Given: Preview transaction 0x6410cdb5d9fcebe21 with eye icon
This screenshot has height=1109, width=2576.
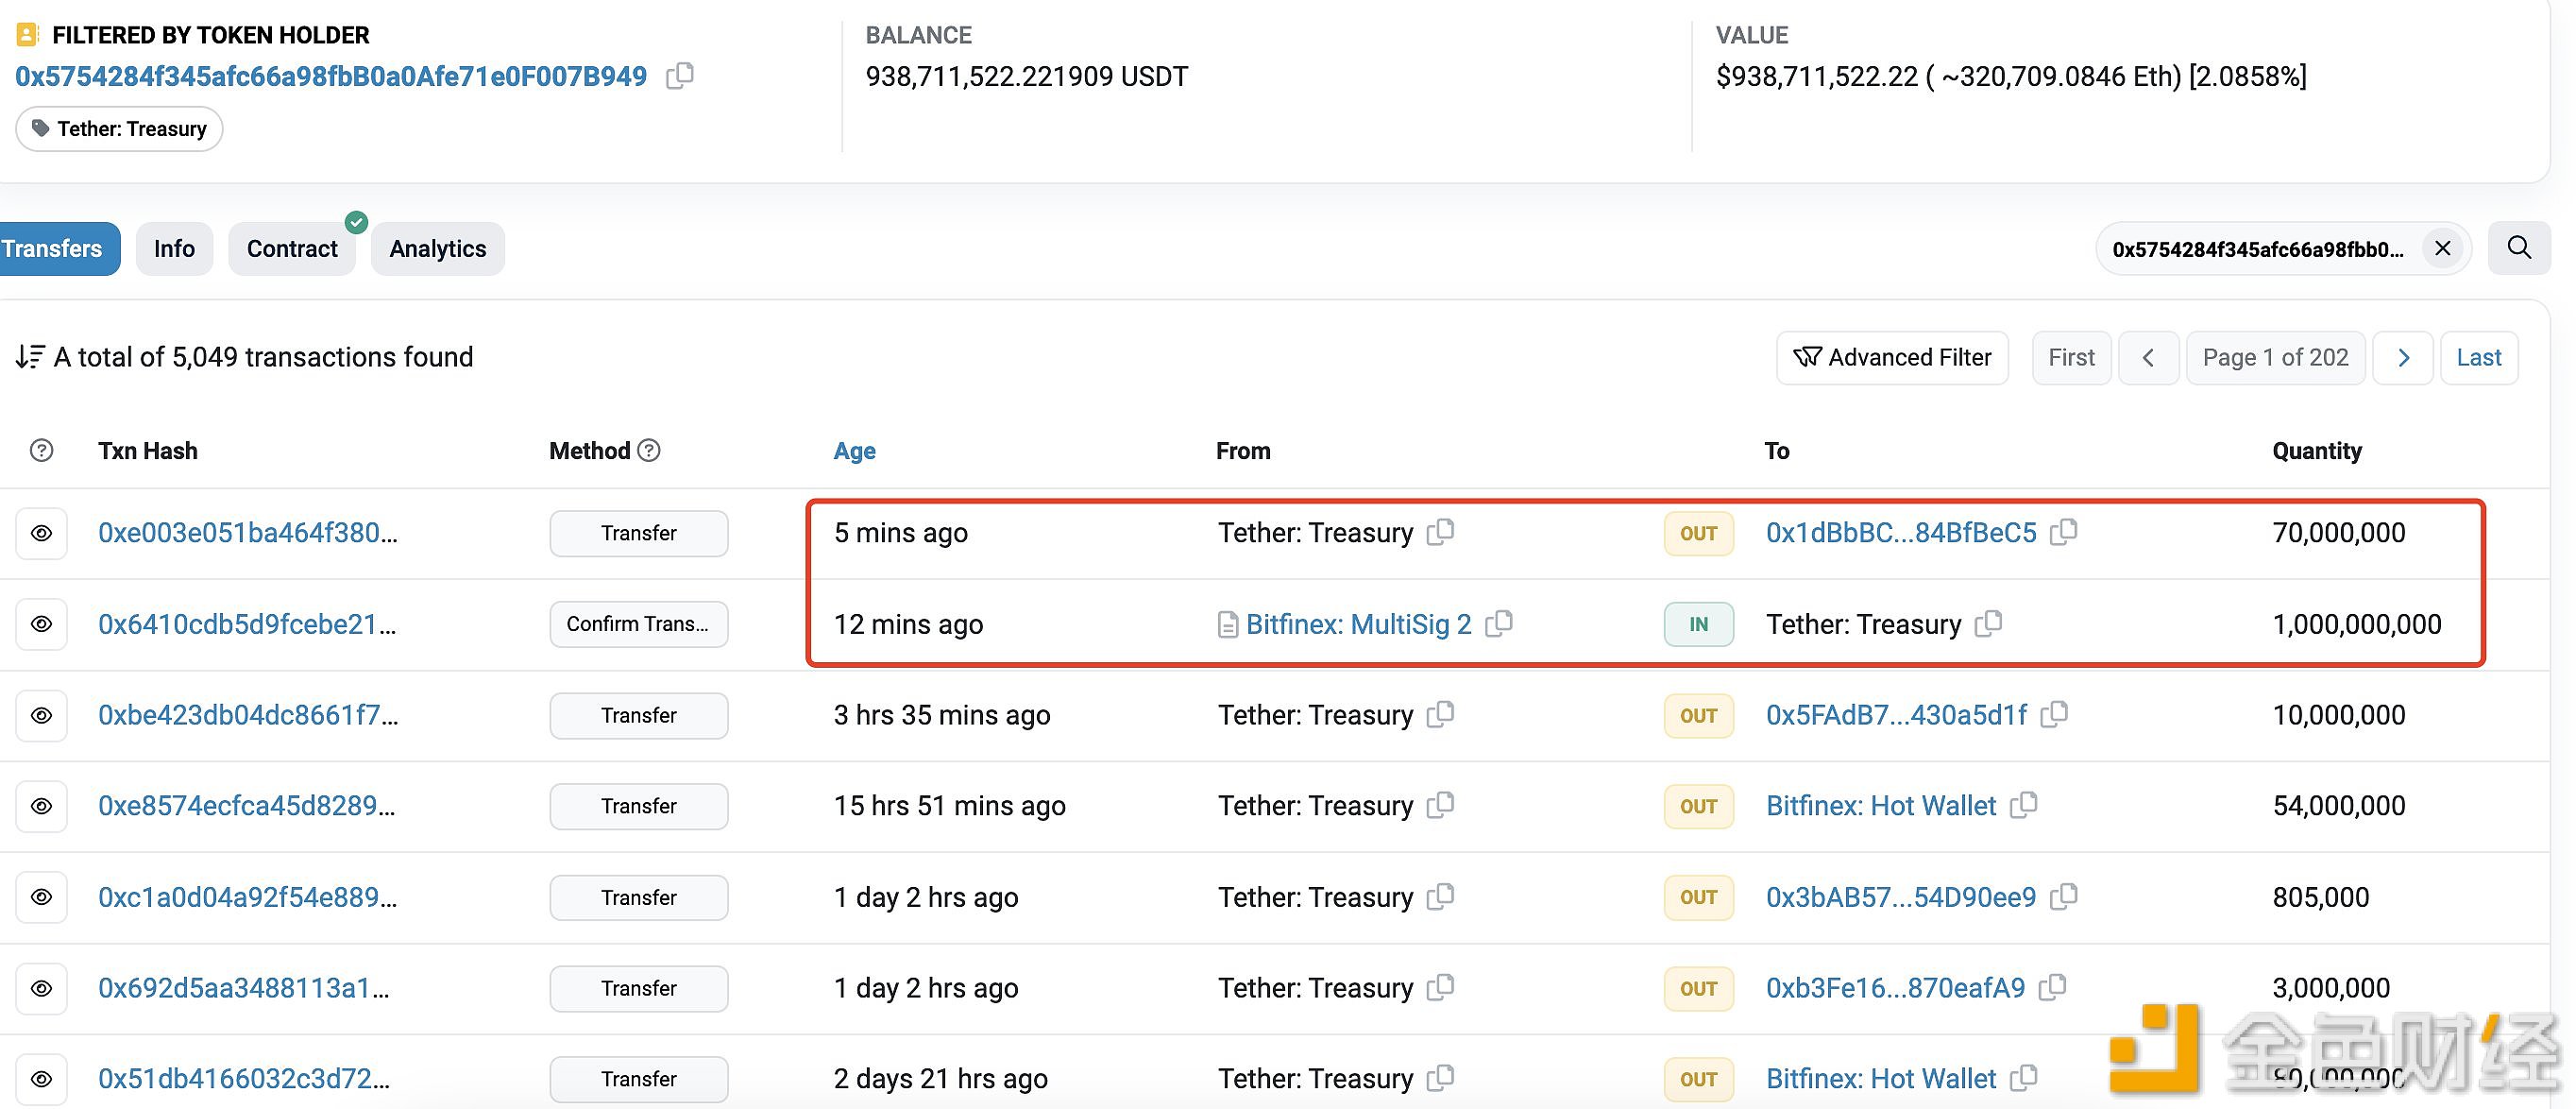Looking at the screenshot, I should point(41,624).
